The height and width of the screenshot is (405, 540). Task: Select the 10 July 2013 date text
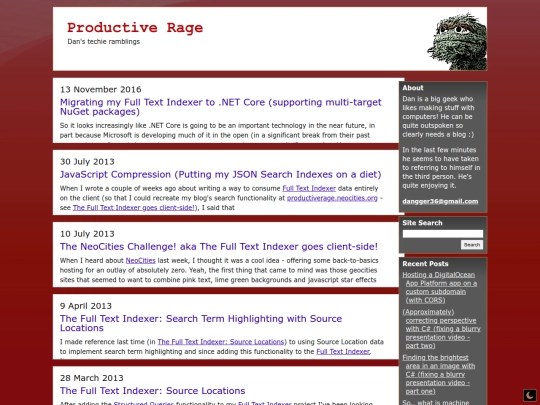point(87,234)
